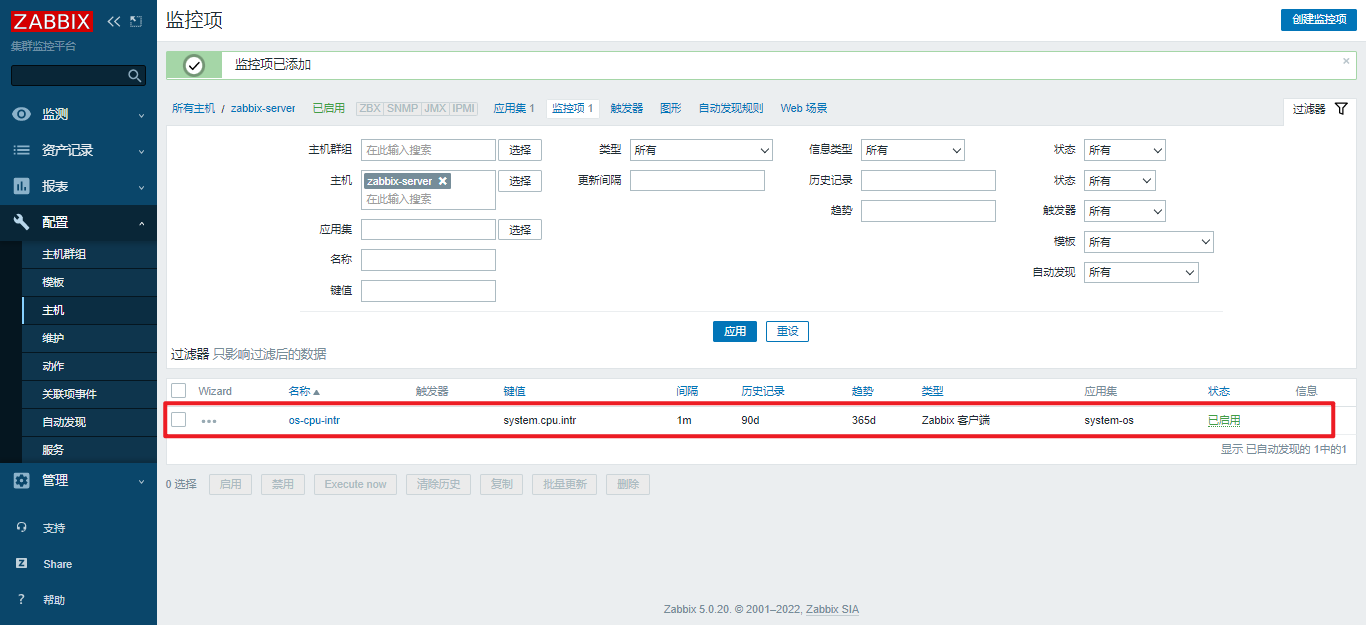Click the 管理 gear icon
This screenshot has width=1366, height=625.
(21, 480)
